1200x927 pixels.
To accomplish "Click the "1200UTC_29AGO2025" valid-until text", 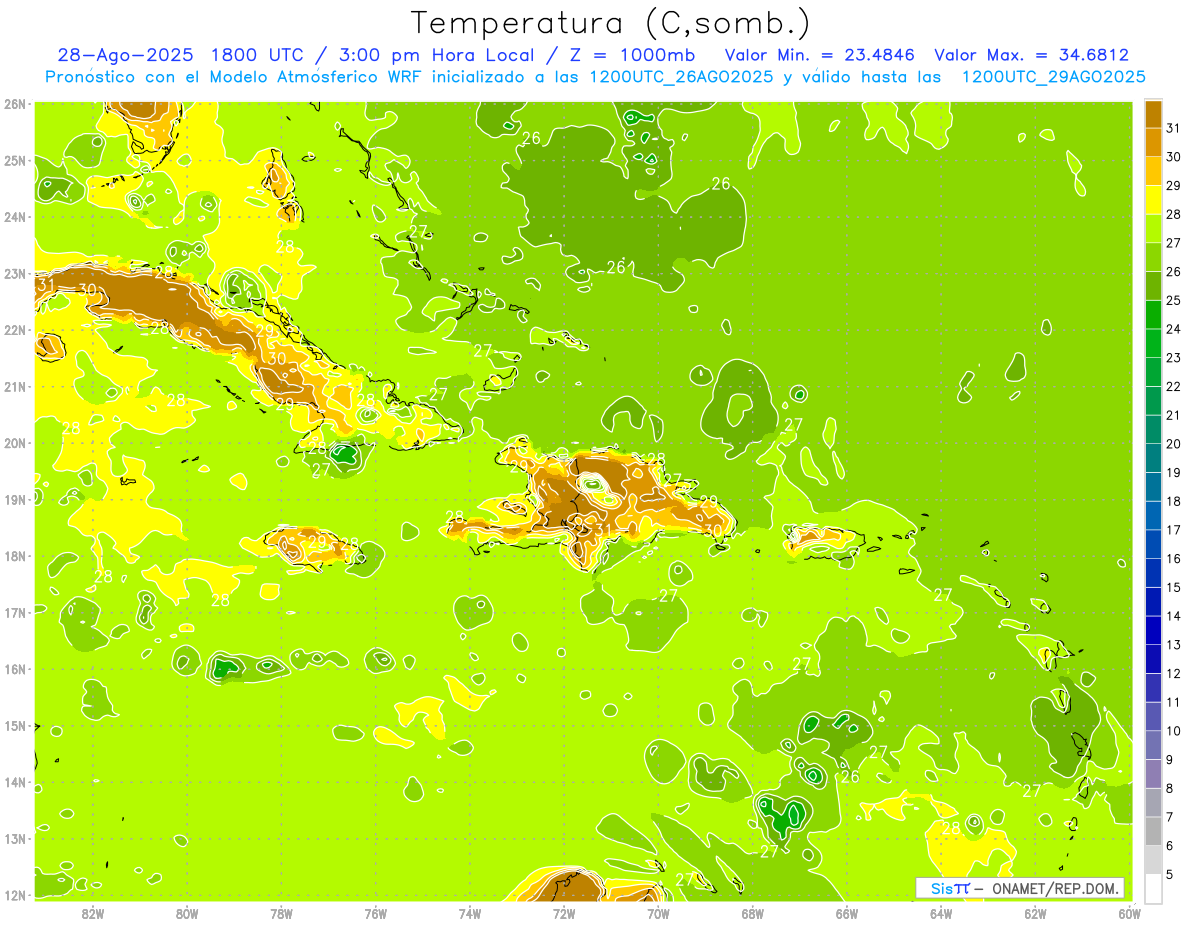I will click(x=1053, y=77).
